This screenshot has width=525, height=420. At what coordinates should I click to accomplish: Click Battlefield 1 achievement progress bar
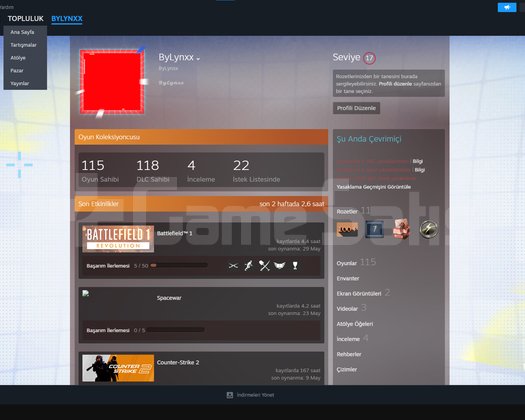click(x=179, y=266)
